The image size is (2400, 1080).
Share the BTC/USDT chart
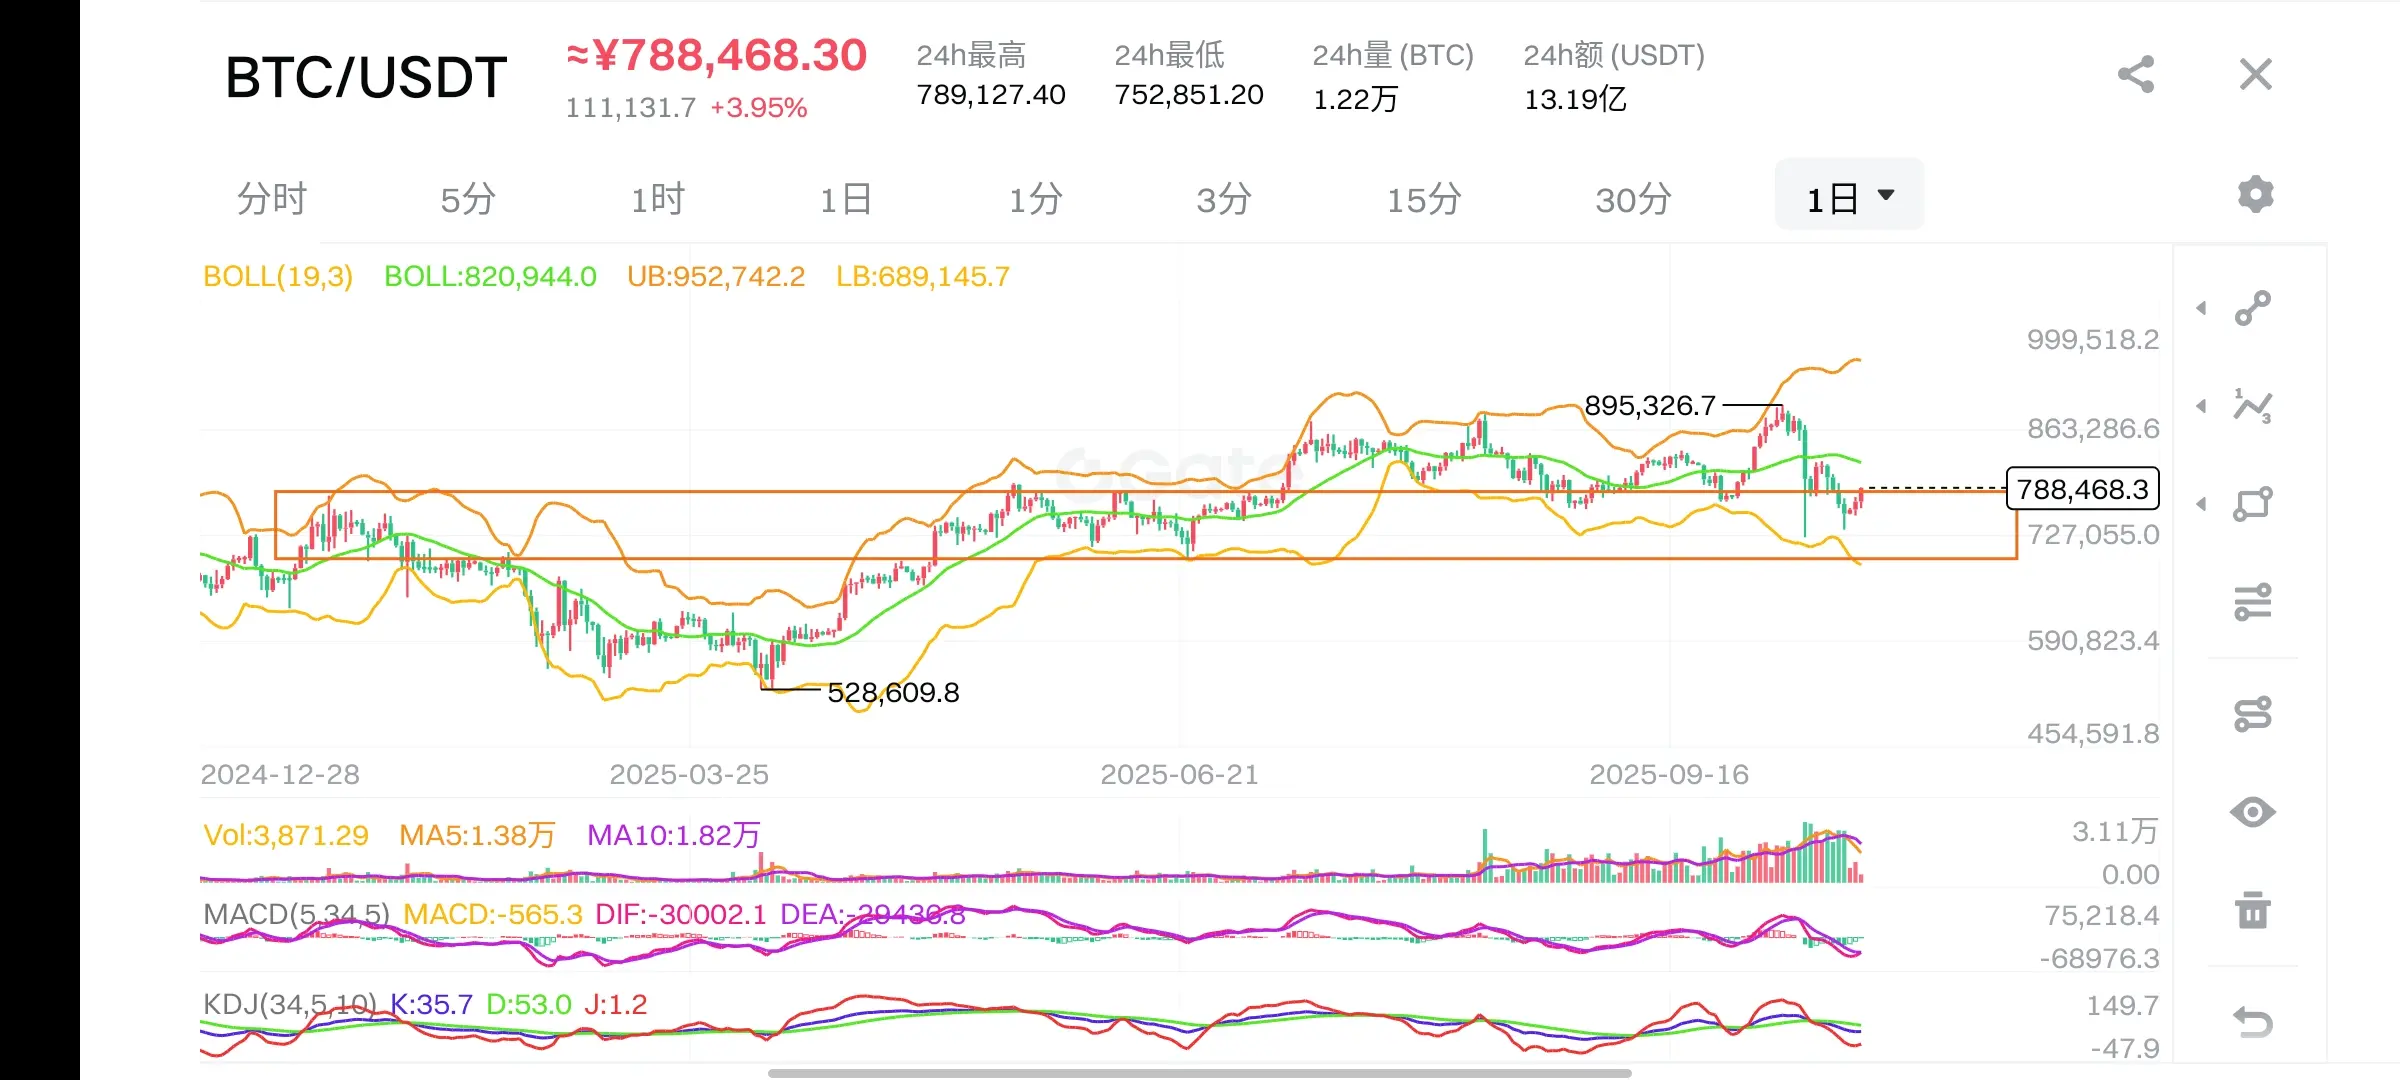(x=2135, y=75)
